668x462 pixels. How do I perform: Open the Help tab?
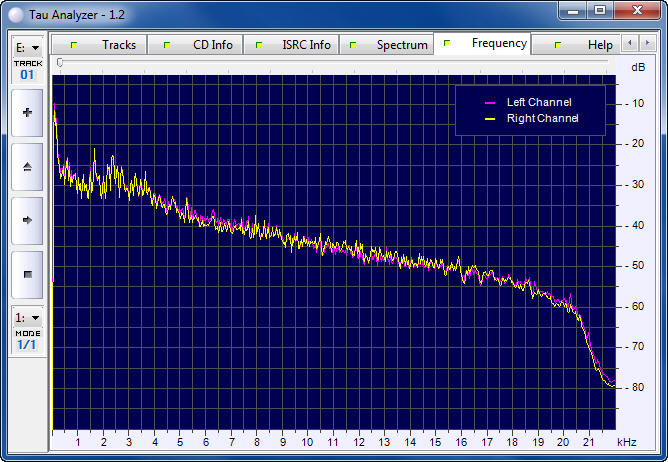[x=586, y=45]
